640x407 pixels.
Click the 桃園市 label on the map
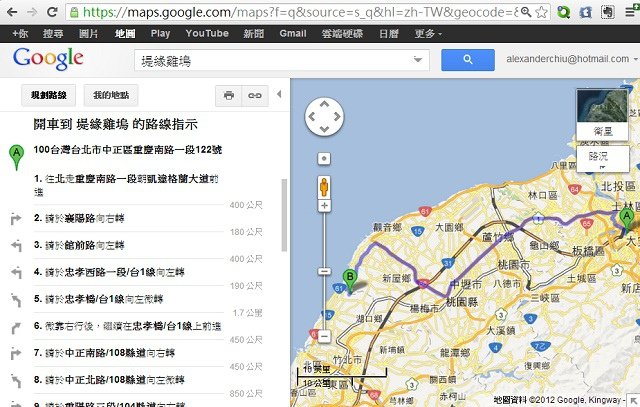[x=513, y=265]
